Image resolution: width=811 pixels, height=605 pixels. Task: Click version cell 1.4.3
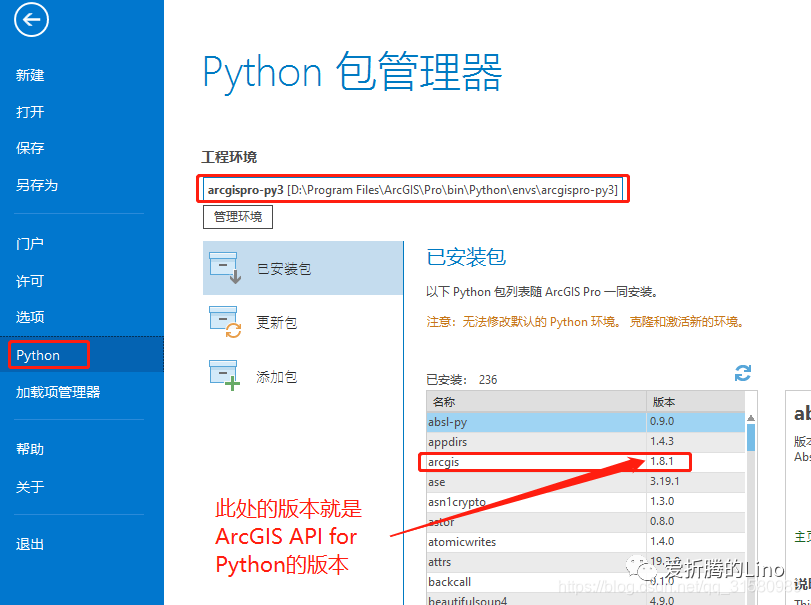[696, 442]
